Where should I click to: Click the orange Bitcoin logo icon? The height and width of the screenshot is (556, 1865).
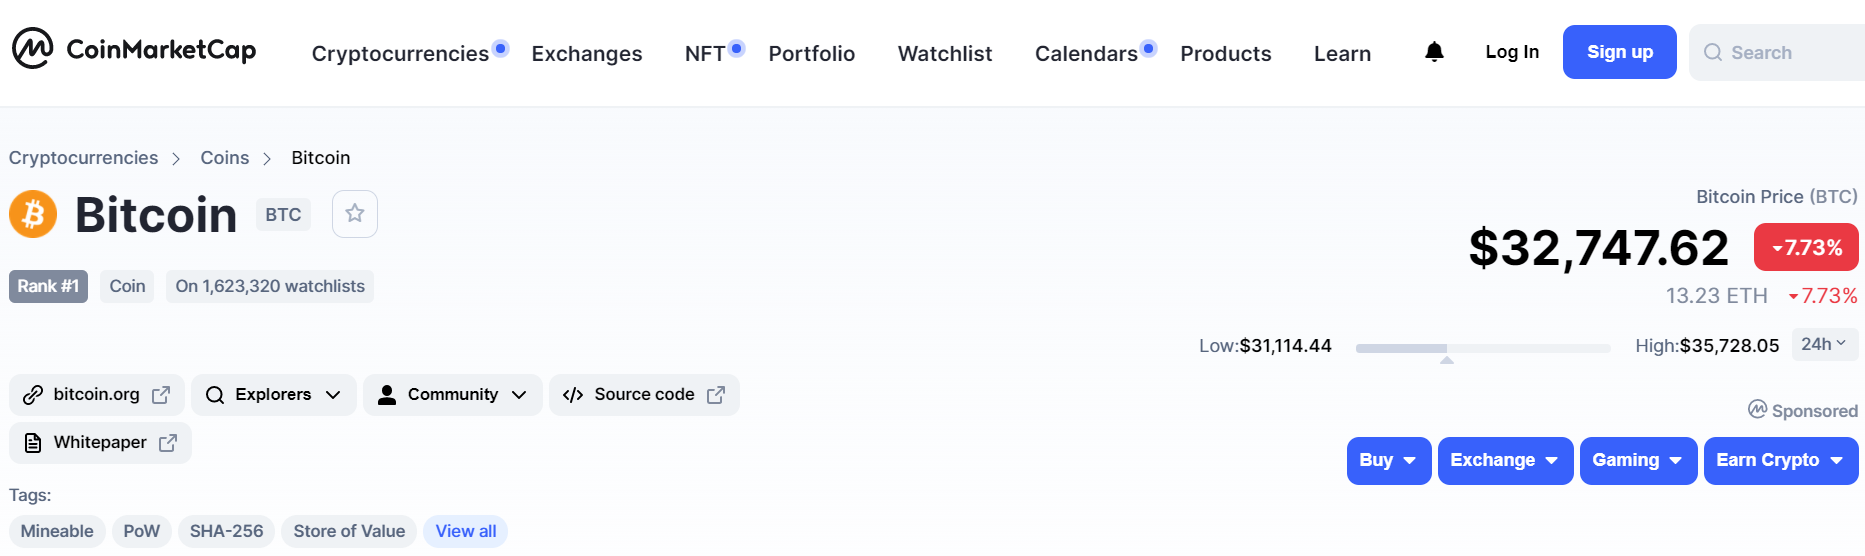(33, 214)
